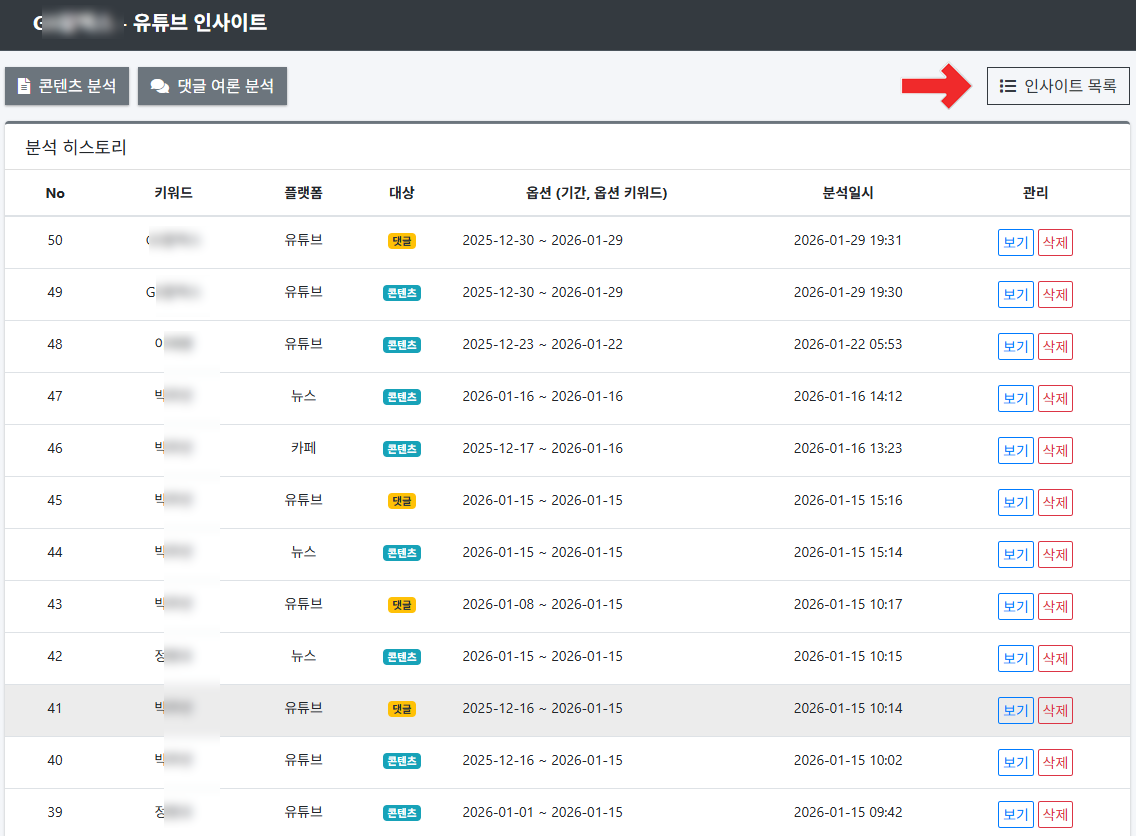This screenshot has width=1136, height=836.
Task: Click the 플랫폼 column header
Action: tap(303, 193)
